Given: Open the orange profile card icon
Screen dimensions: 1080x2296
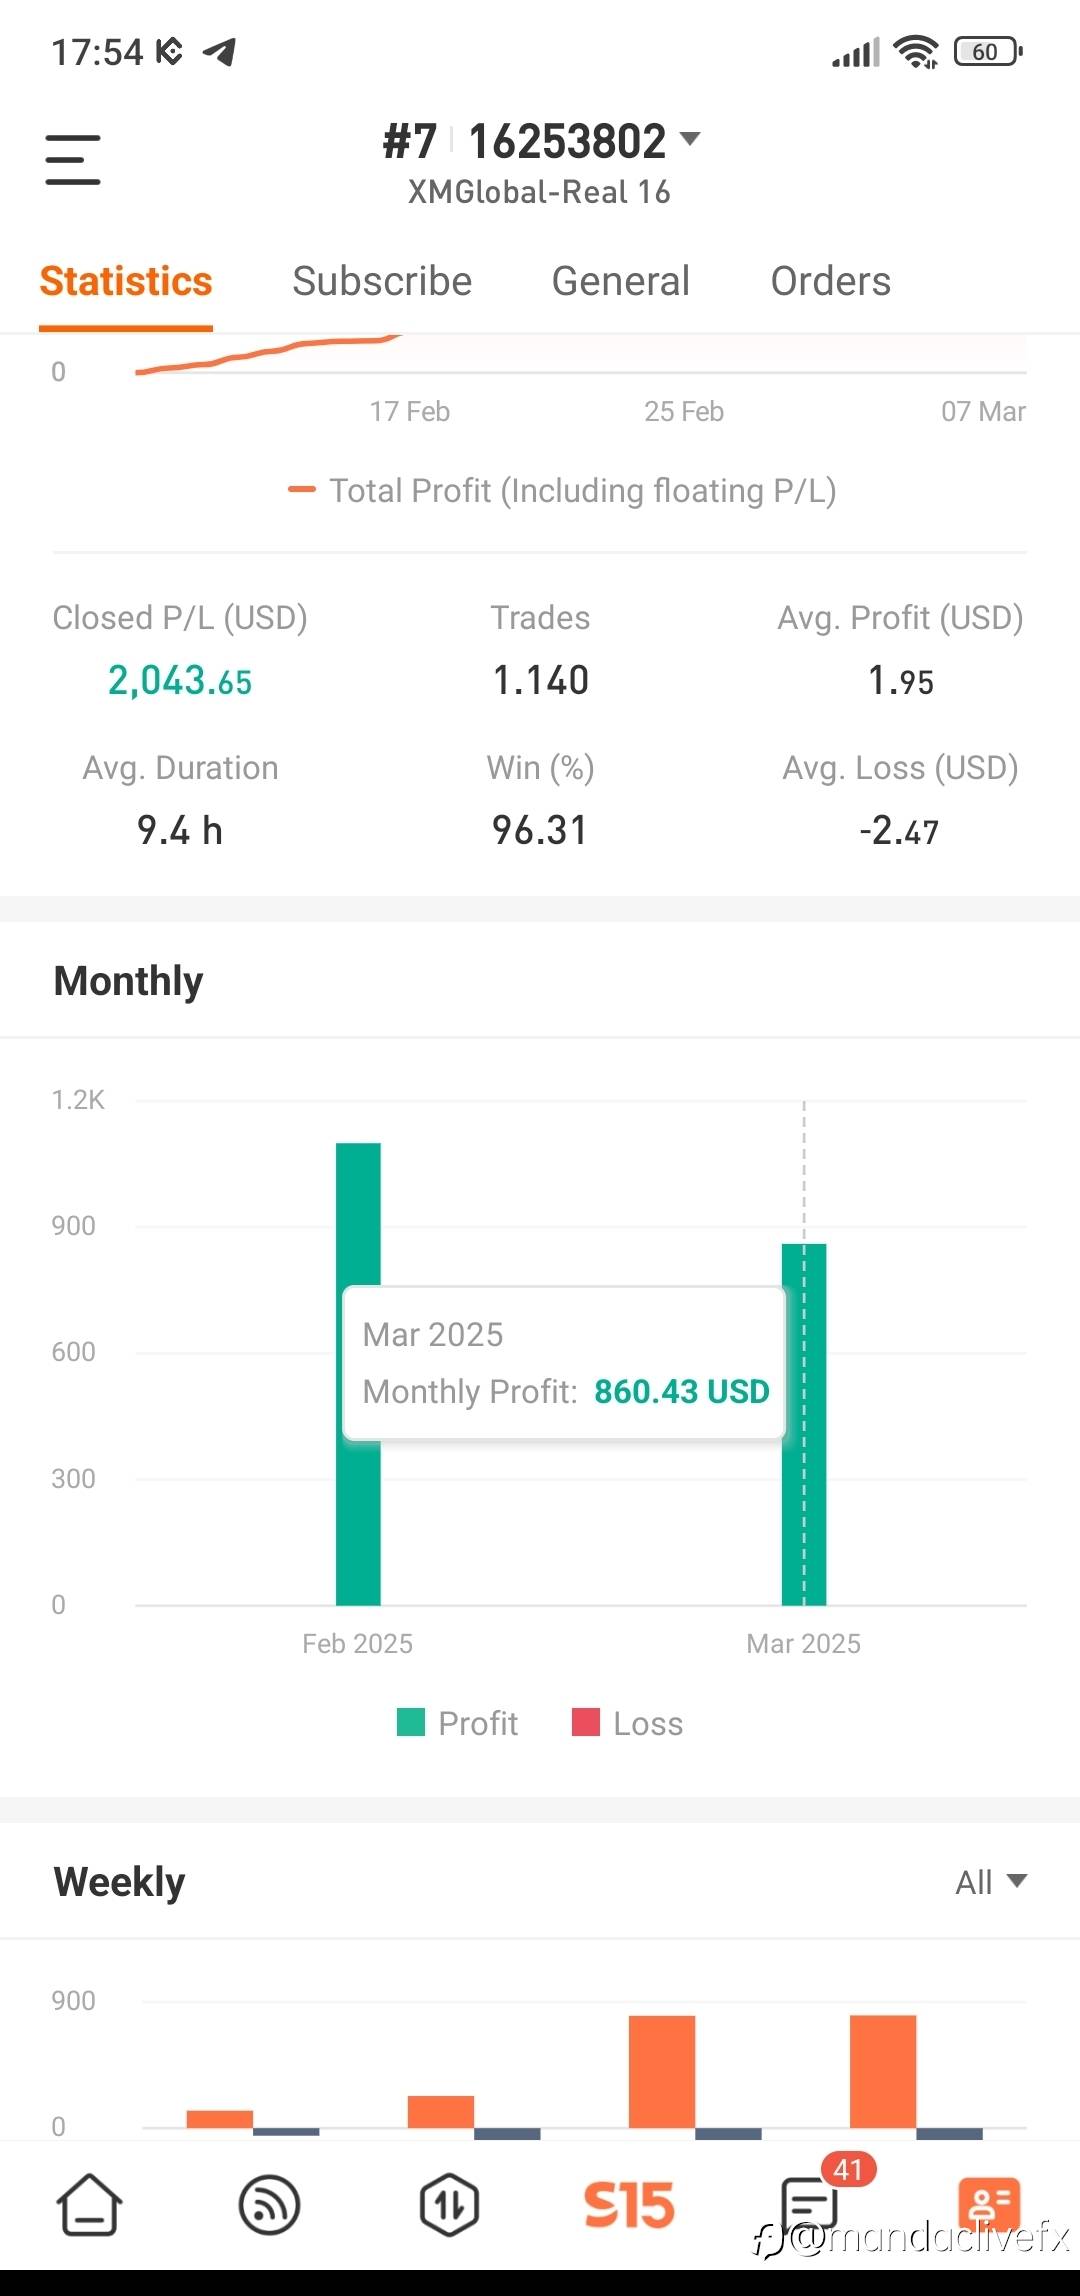Looking at the screenshot, I should click(x=989, y=2204).
